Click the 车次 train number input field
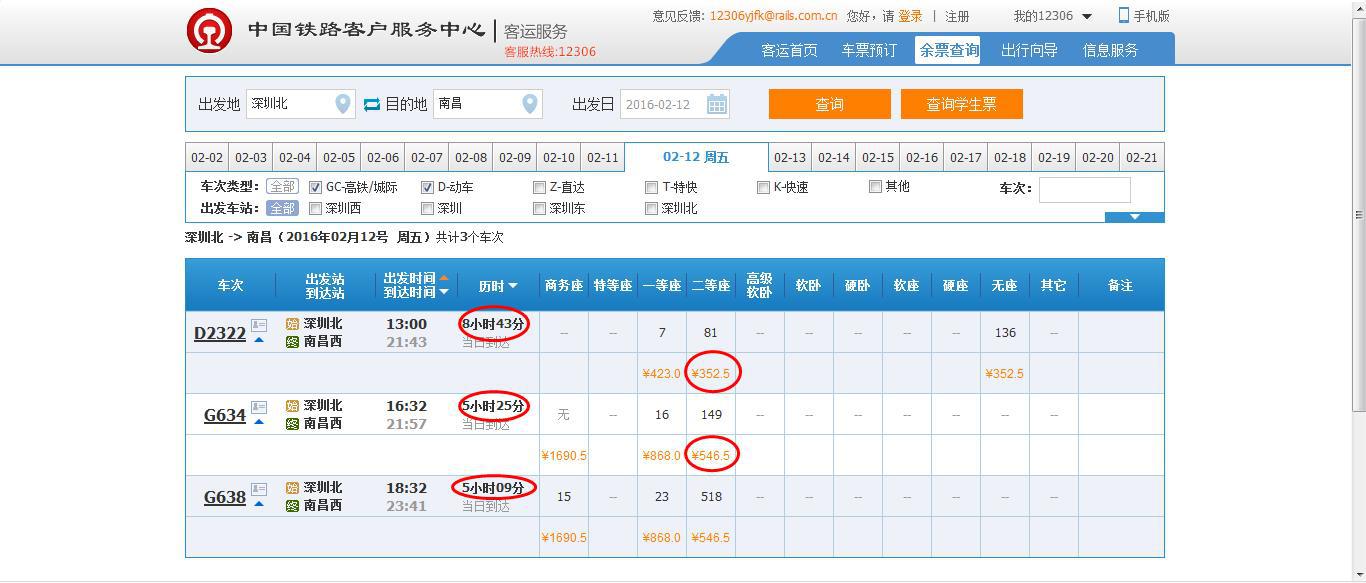 1084,189
